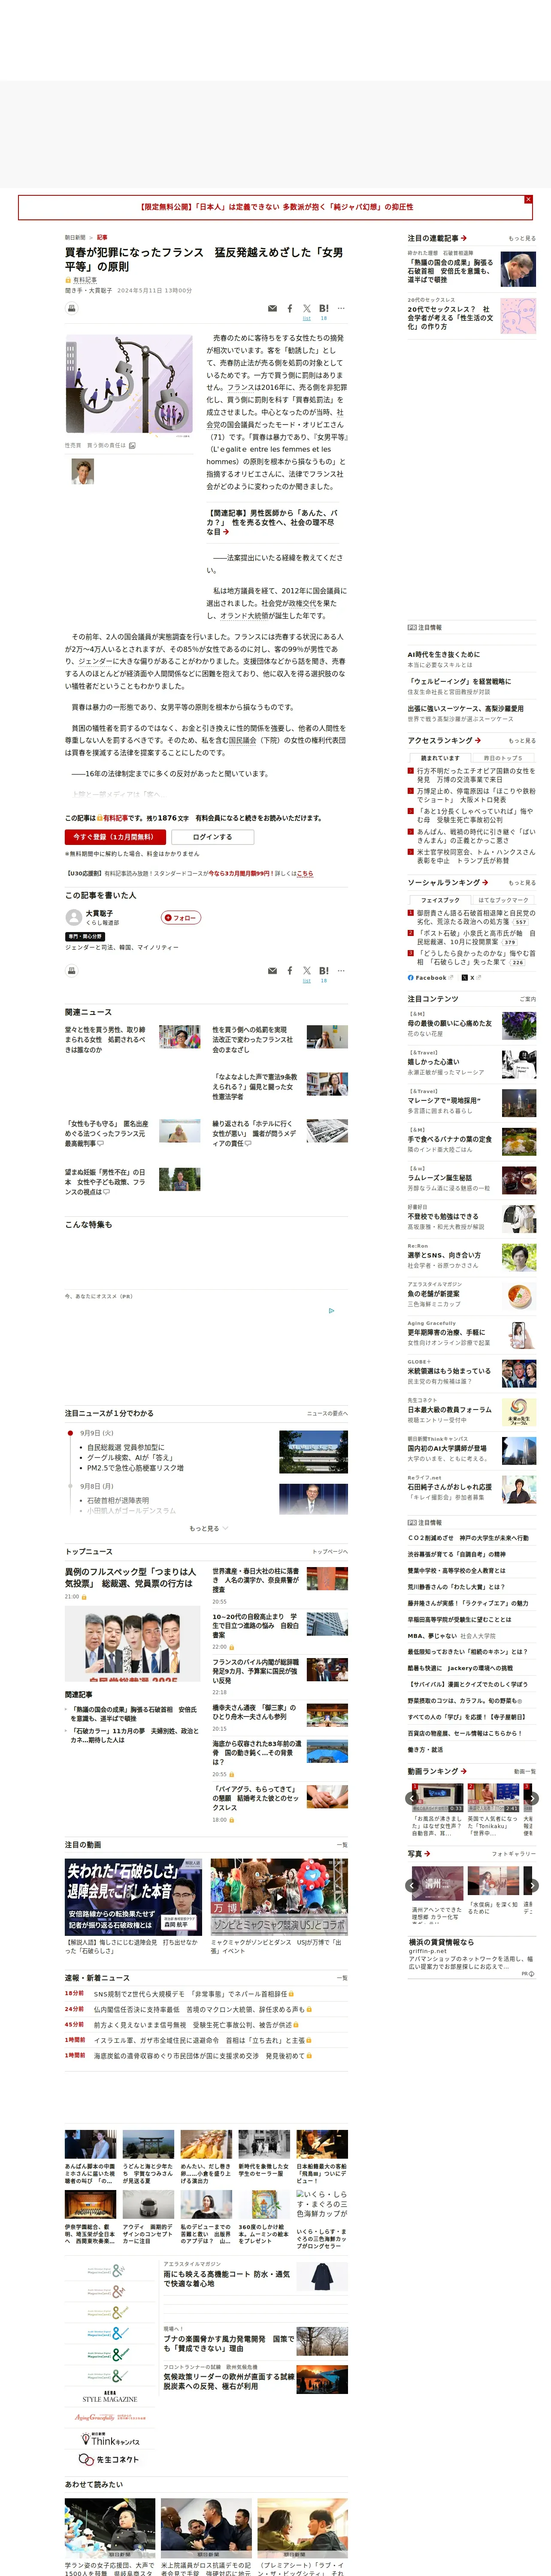Click もっと見る beside アクセスランキング
This screenshot has height=2576, width=551.
522,741
